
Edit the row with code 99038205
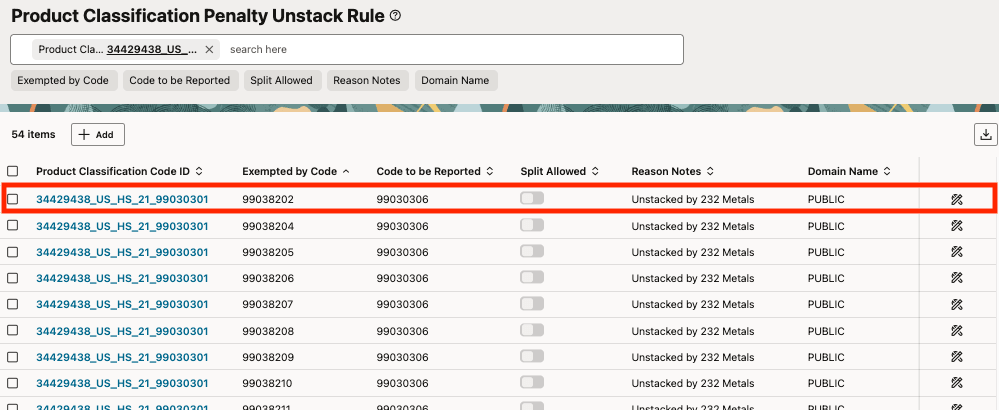click(956, 251)
